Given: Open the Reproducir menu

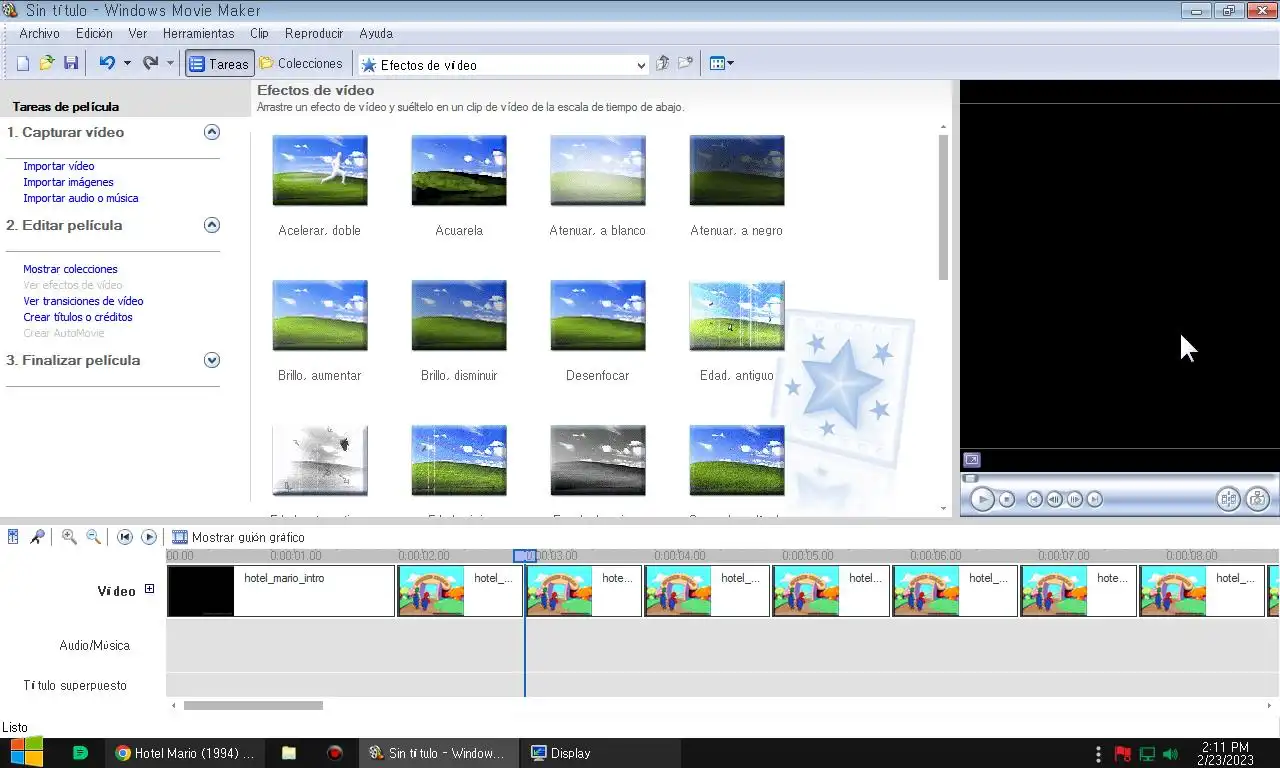Looking at the screenshot, I should point(314,33).
